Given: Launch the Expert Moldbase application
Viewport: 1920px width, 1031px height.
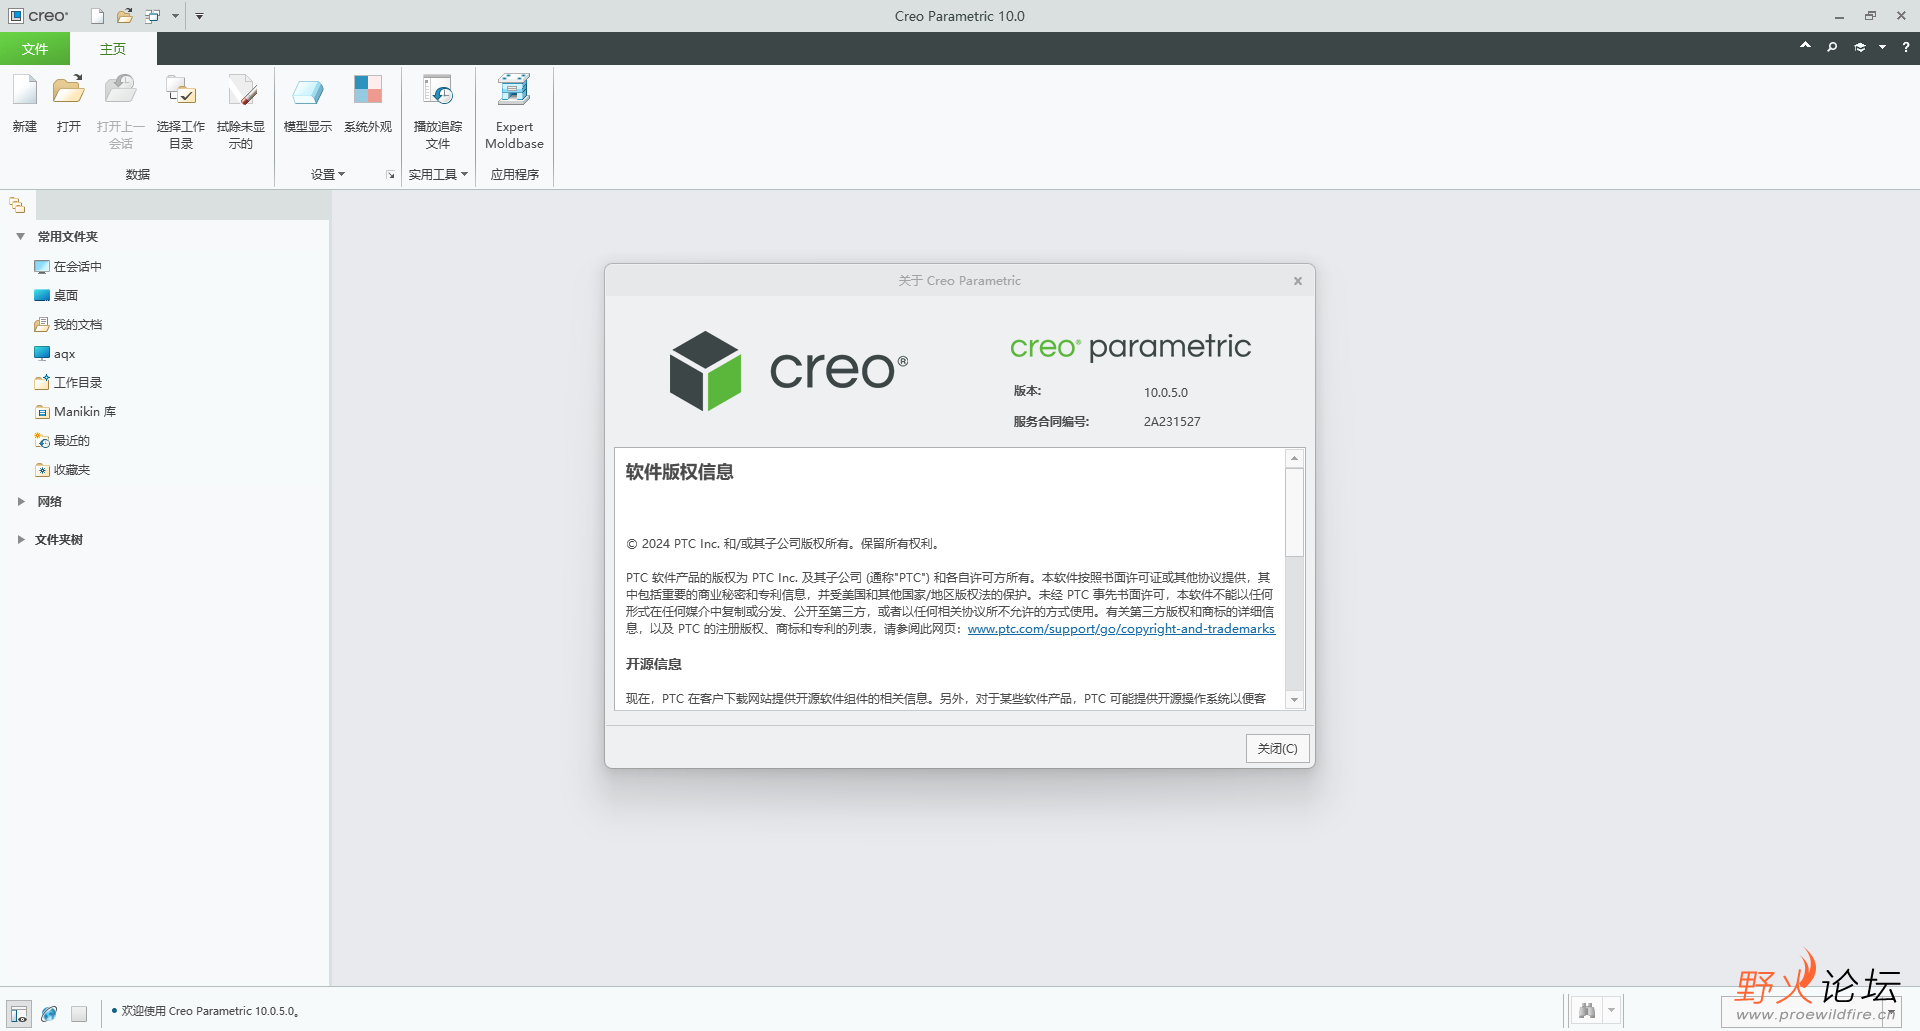Looking at the screenshot, I should [x=514, y=91].
